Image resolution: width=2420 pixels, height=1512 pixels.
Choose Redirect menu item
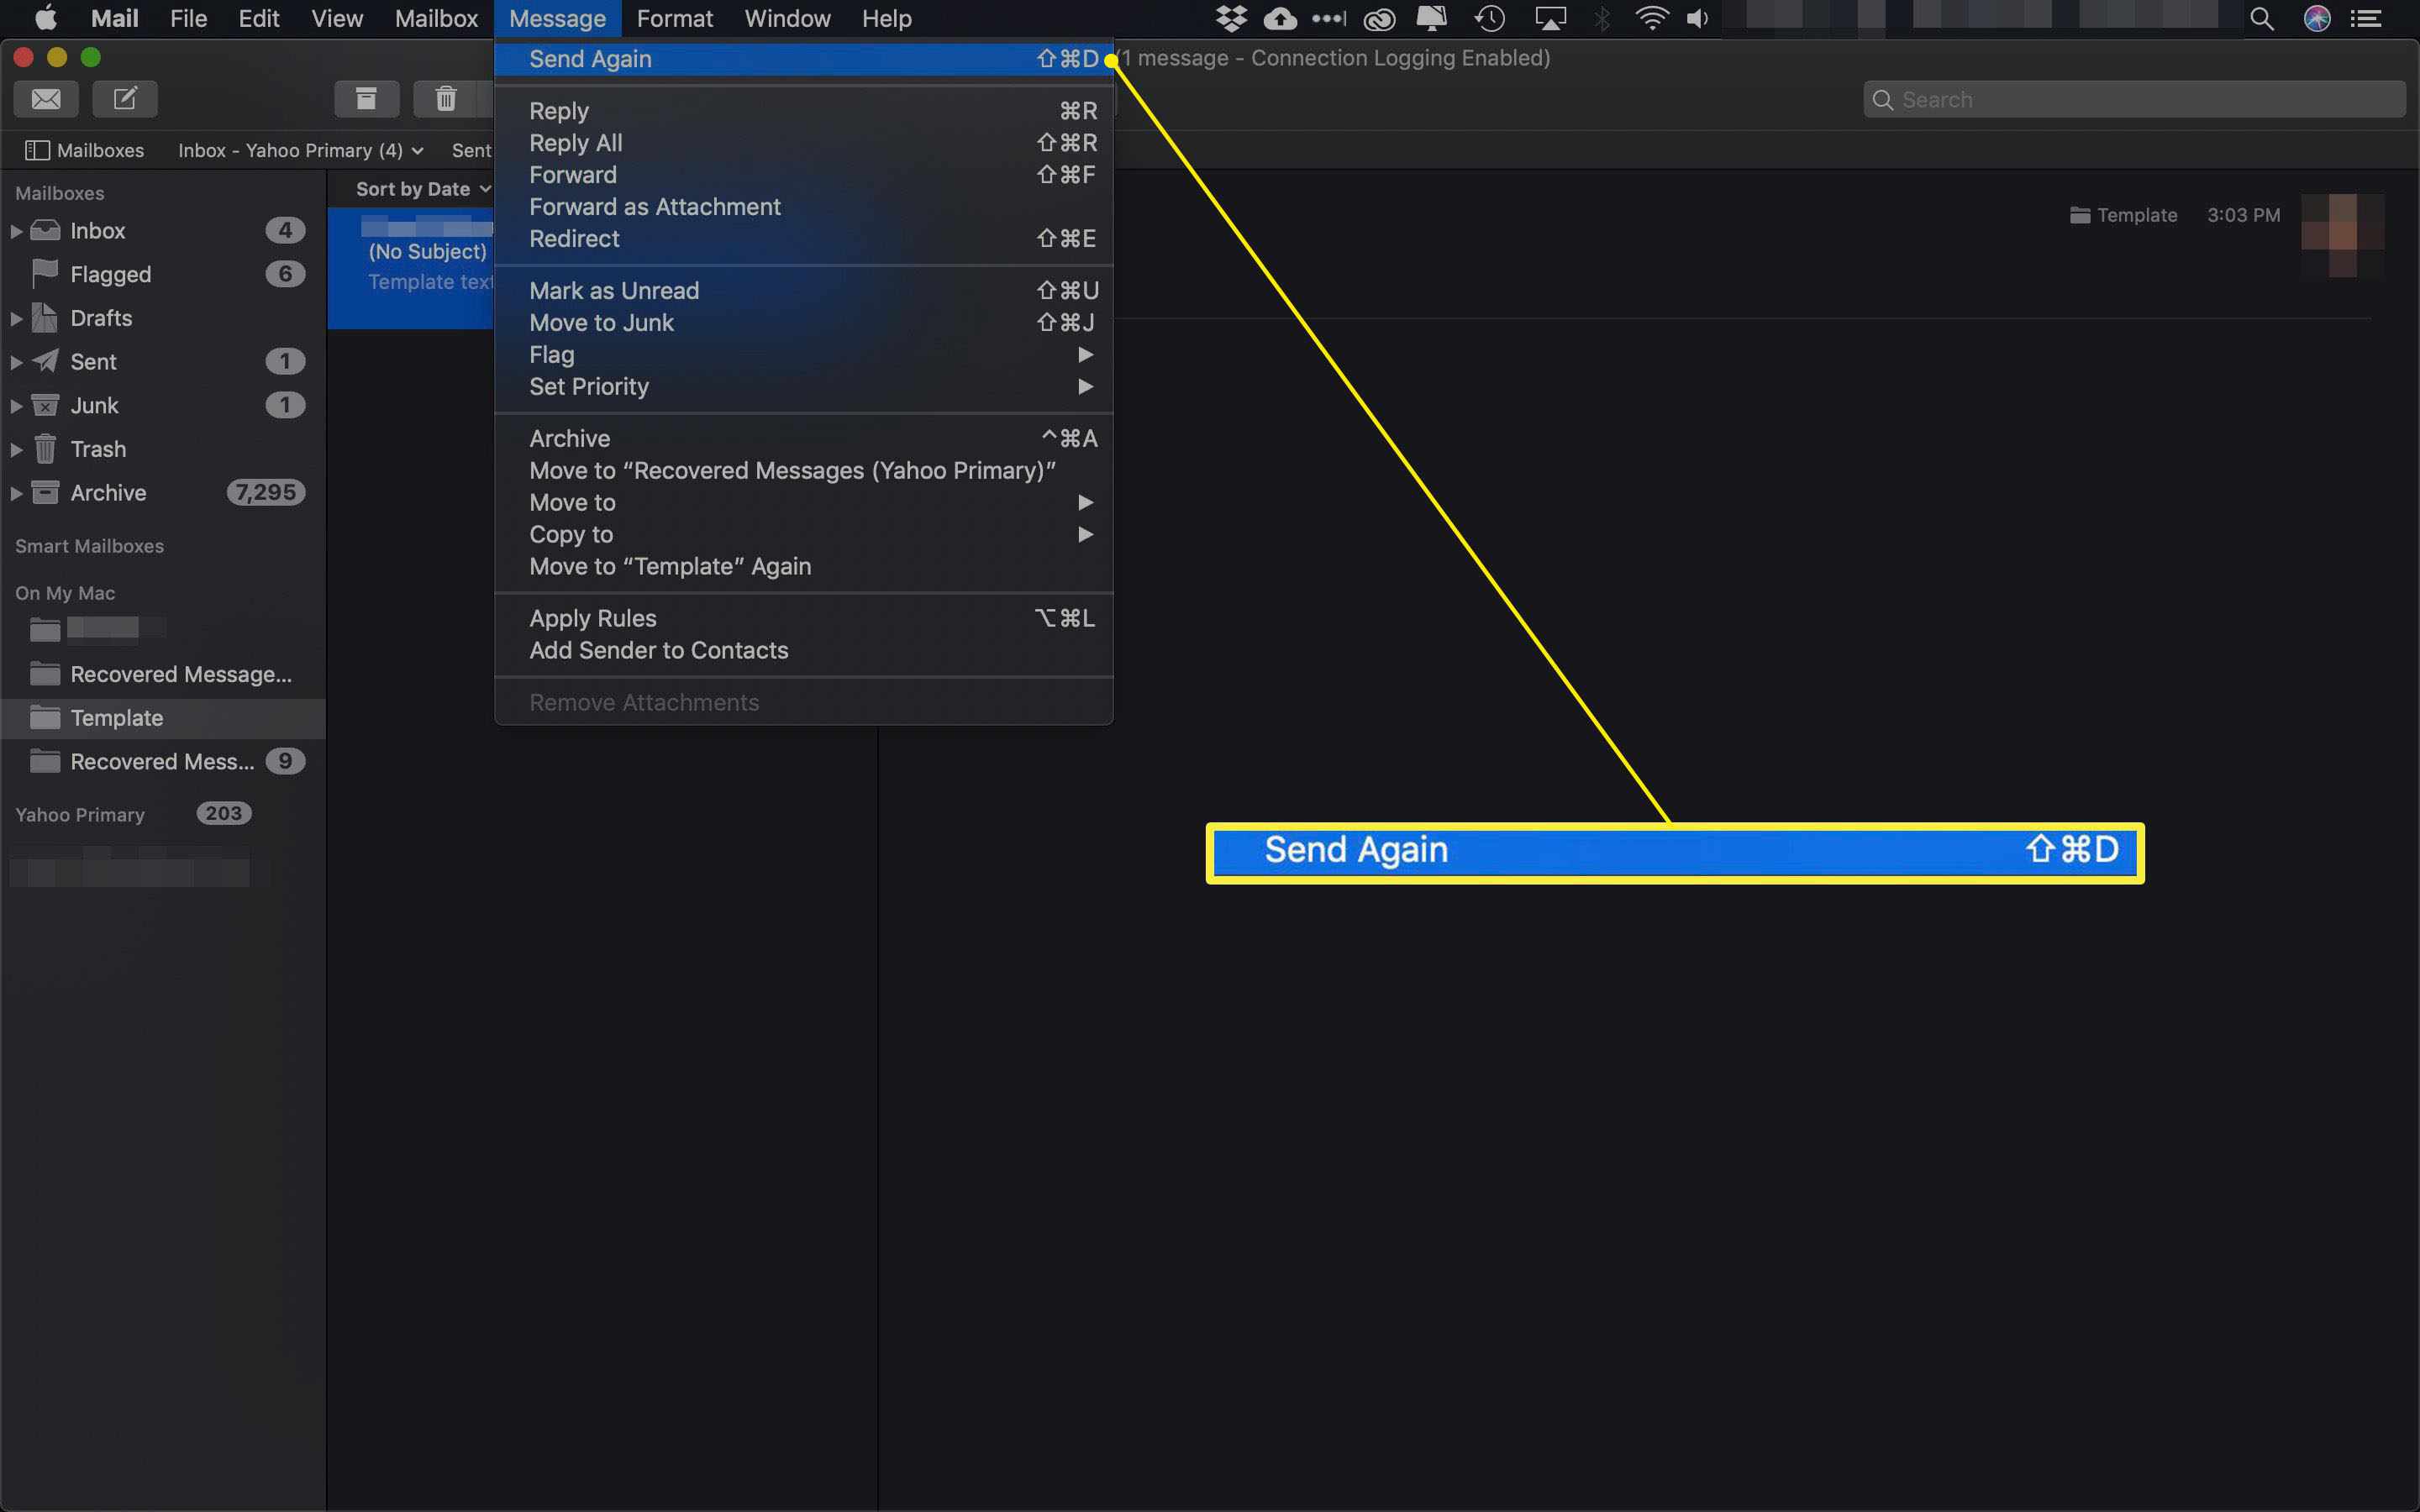coord(804,239)
